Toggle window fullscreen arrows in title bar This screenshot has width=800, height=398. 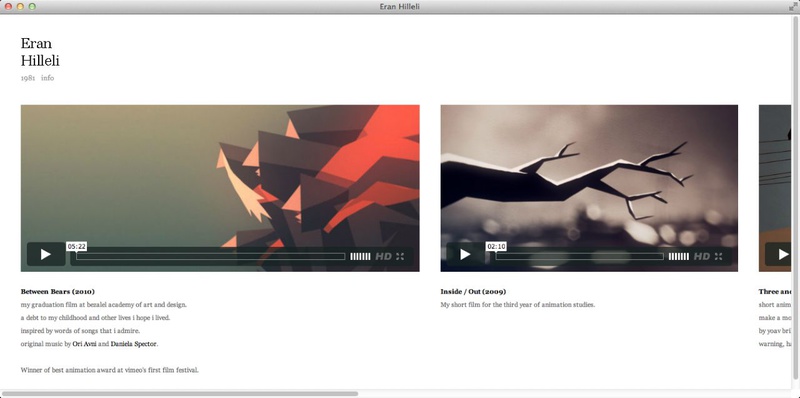click(x=793, y=7)
